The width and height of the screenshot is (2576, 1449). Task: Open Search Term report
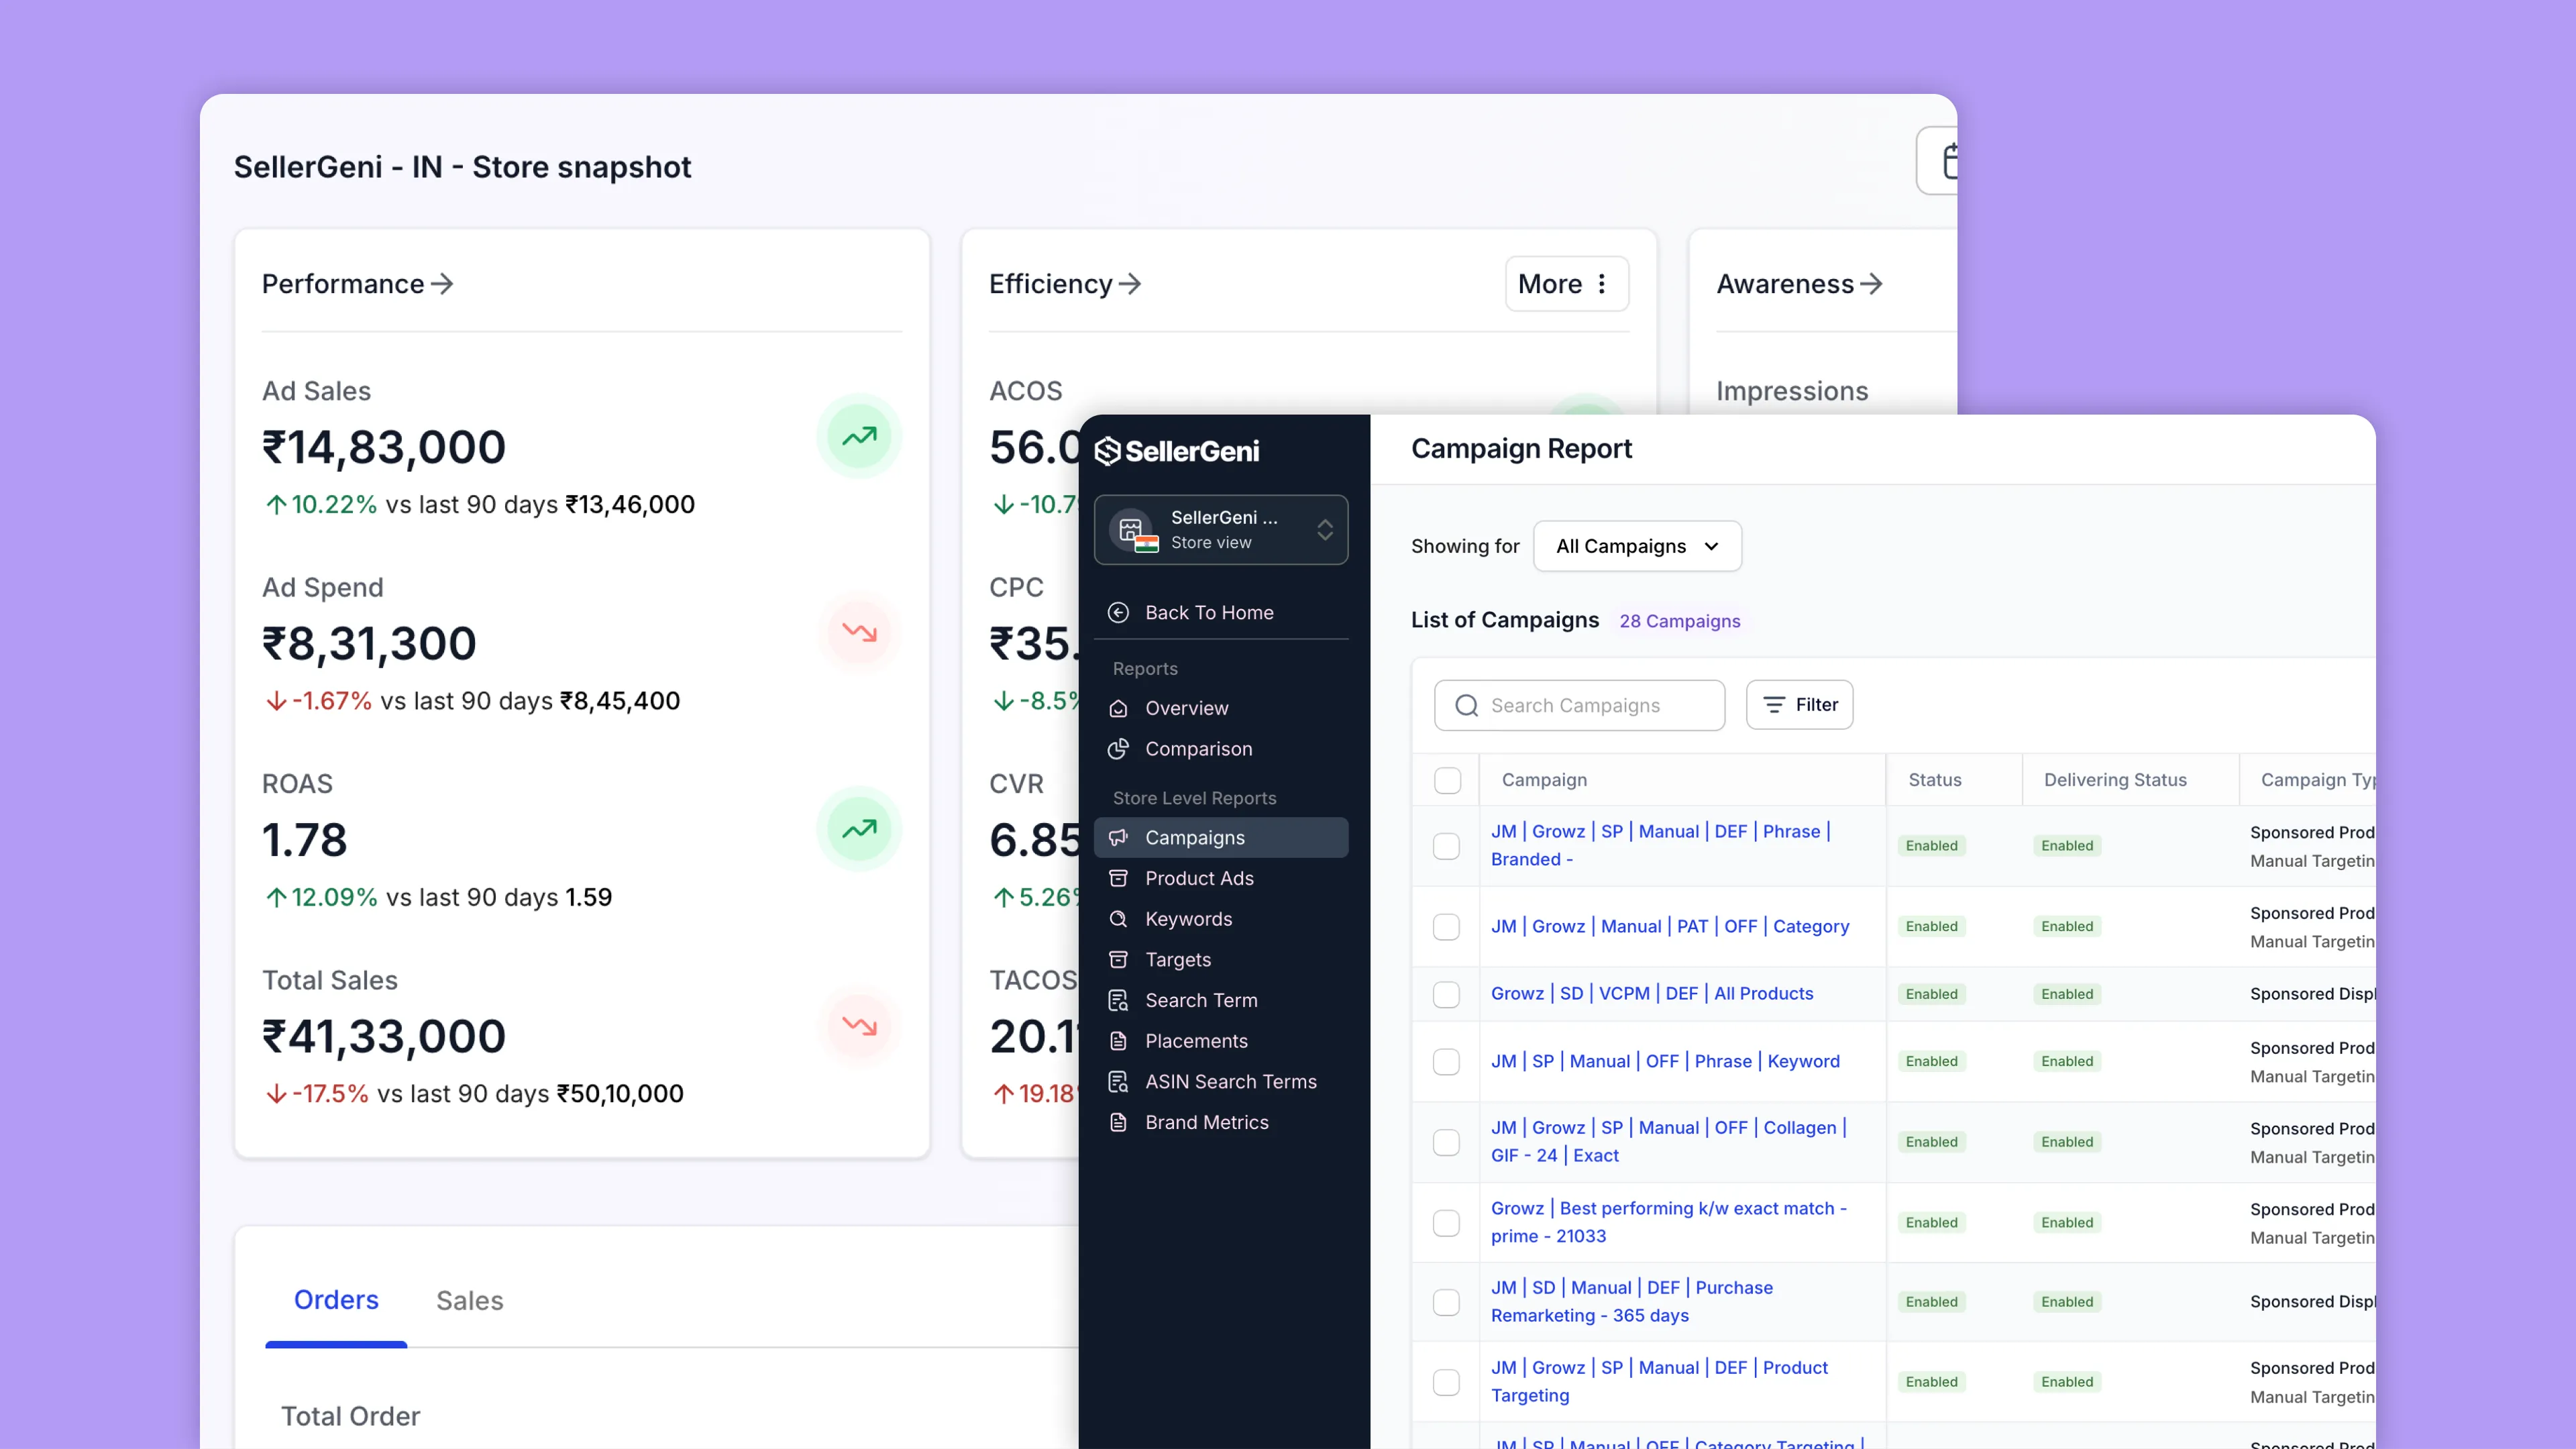tap(1221, 1000)
